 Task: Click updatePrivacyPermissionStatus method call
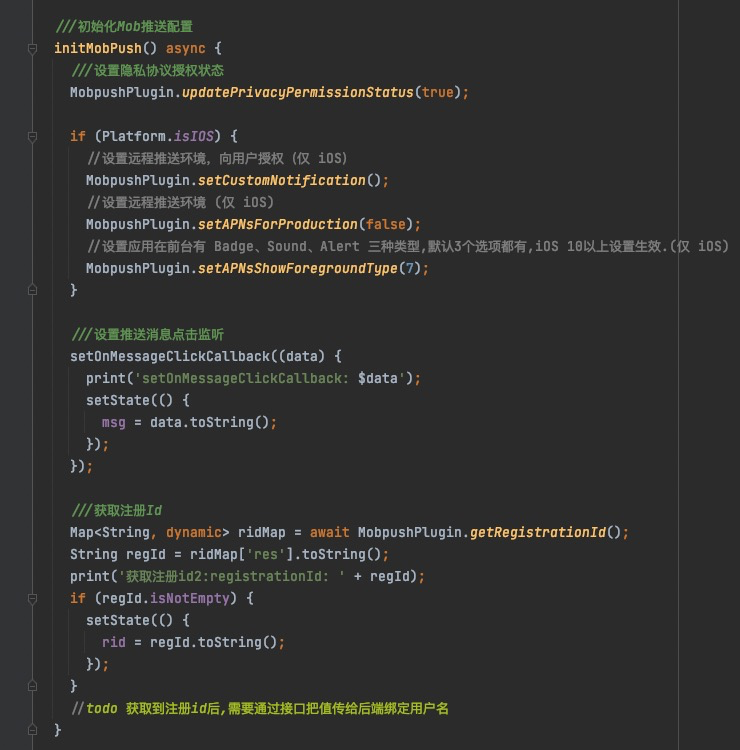point(297,92)
